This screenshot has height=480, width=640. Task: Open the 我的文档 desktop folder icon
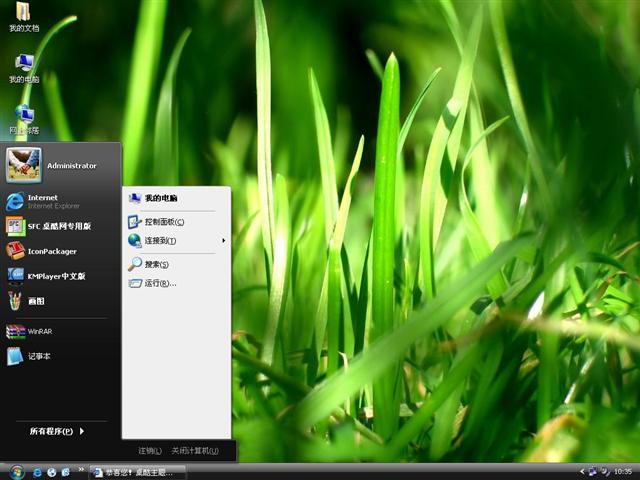coord(24,17)
